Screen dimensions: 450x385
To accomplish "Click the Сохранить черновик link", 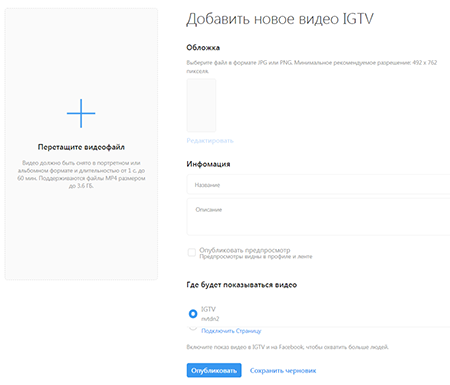I will [283, 371].
